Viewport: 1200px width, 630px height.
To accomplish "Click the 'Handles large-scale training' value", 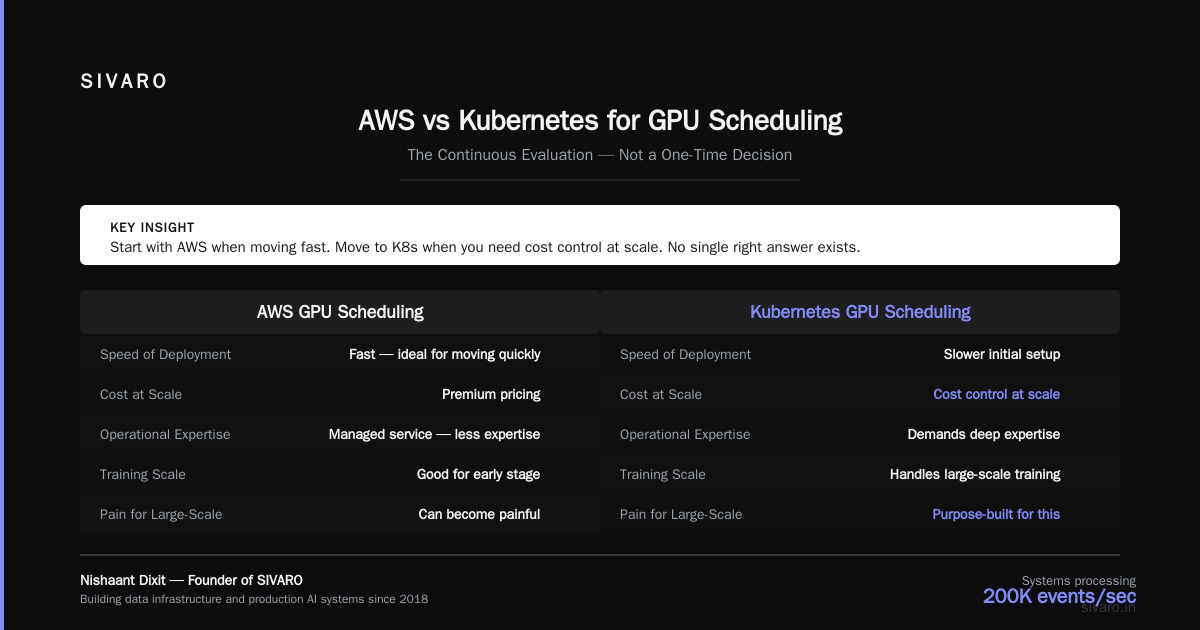I will coord(975,474).
